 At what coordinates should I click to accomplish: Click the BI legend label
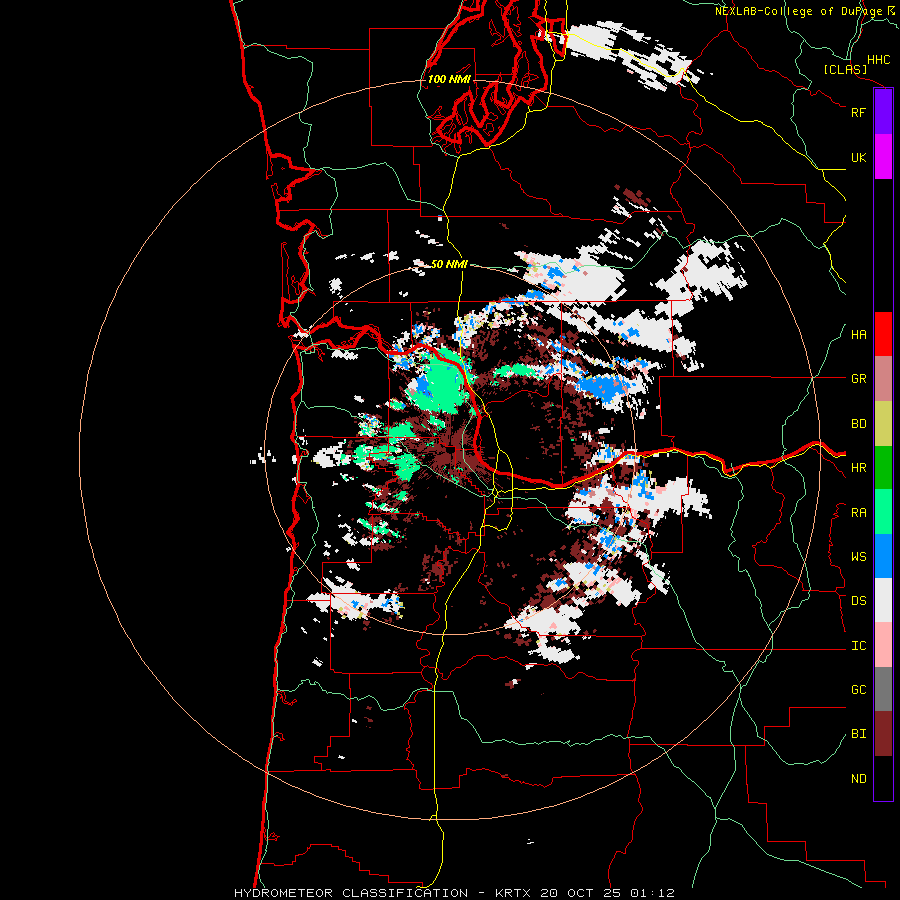click(x=858, y=734)
